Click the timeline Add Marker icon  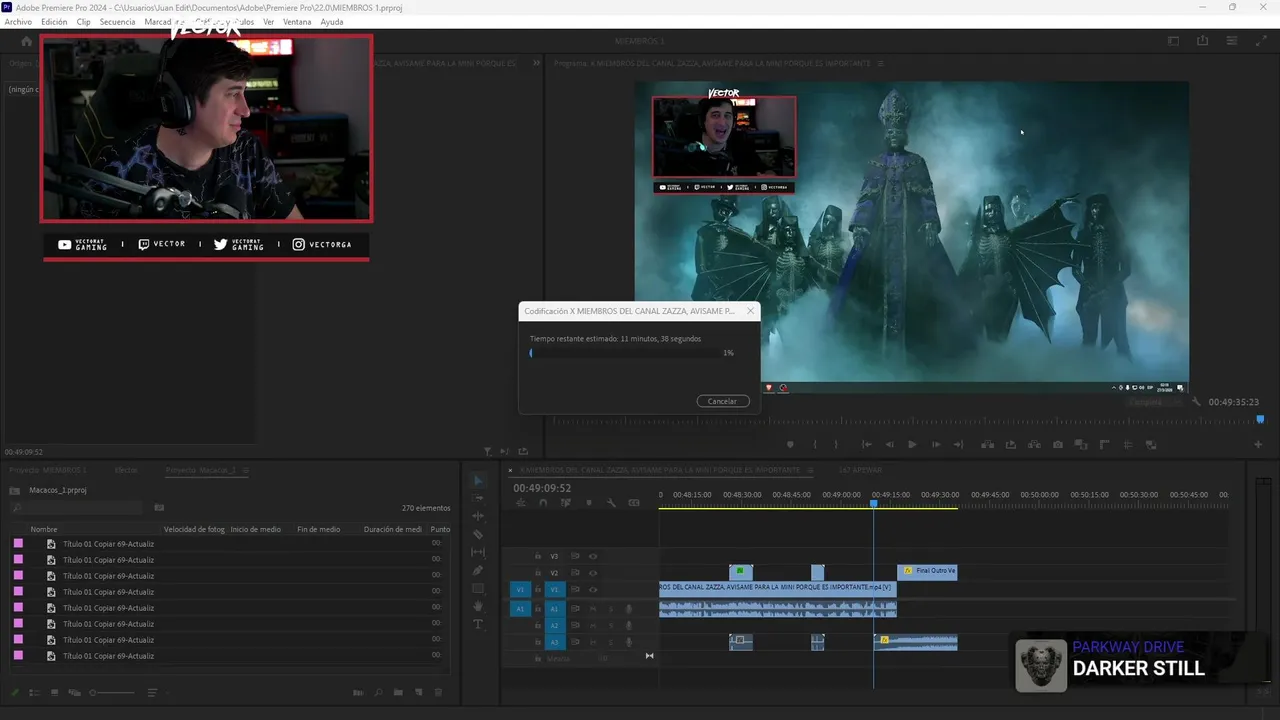[588, 503]
